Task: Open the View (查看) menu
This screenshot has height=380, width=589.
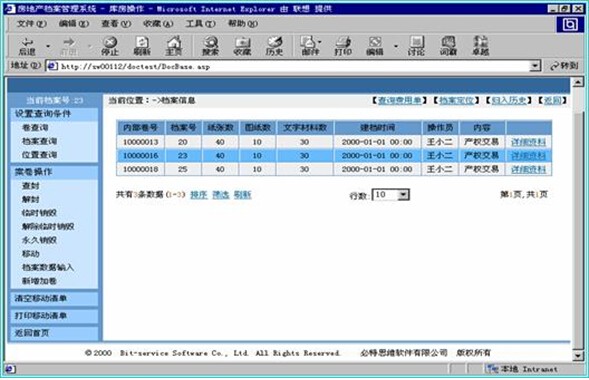Action: tap(116, 24)
